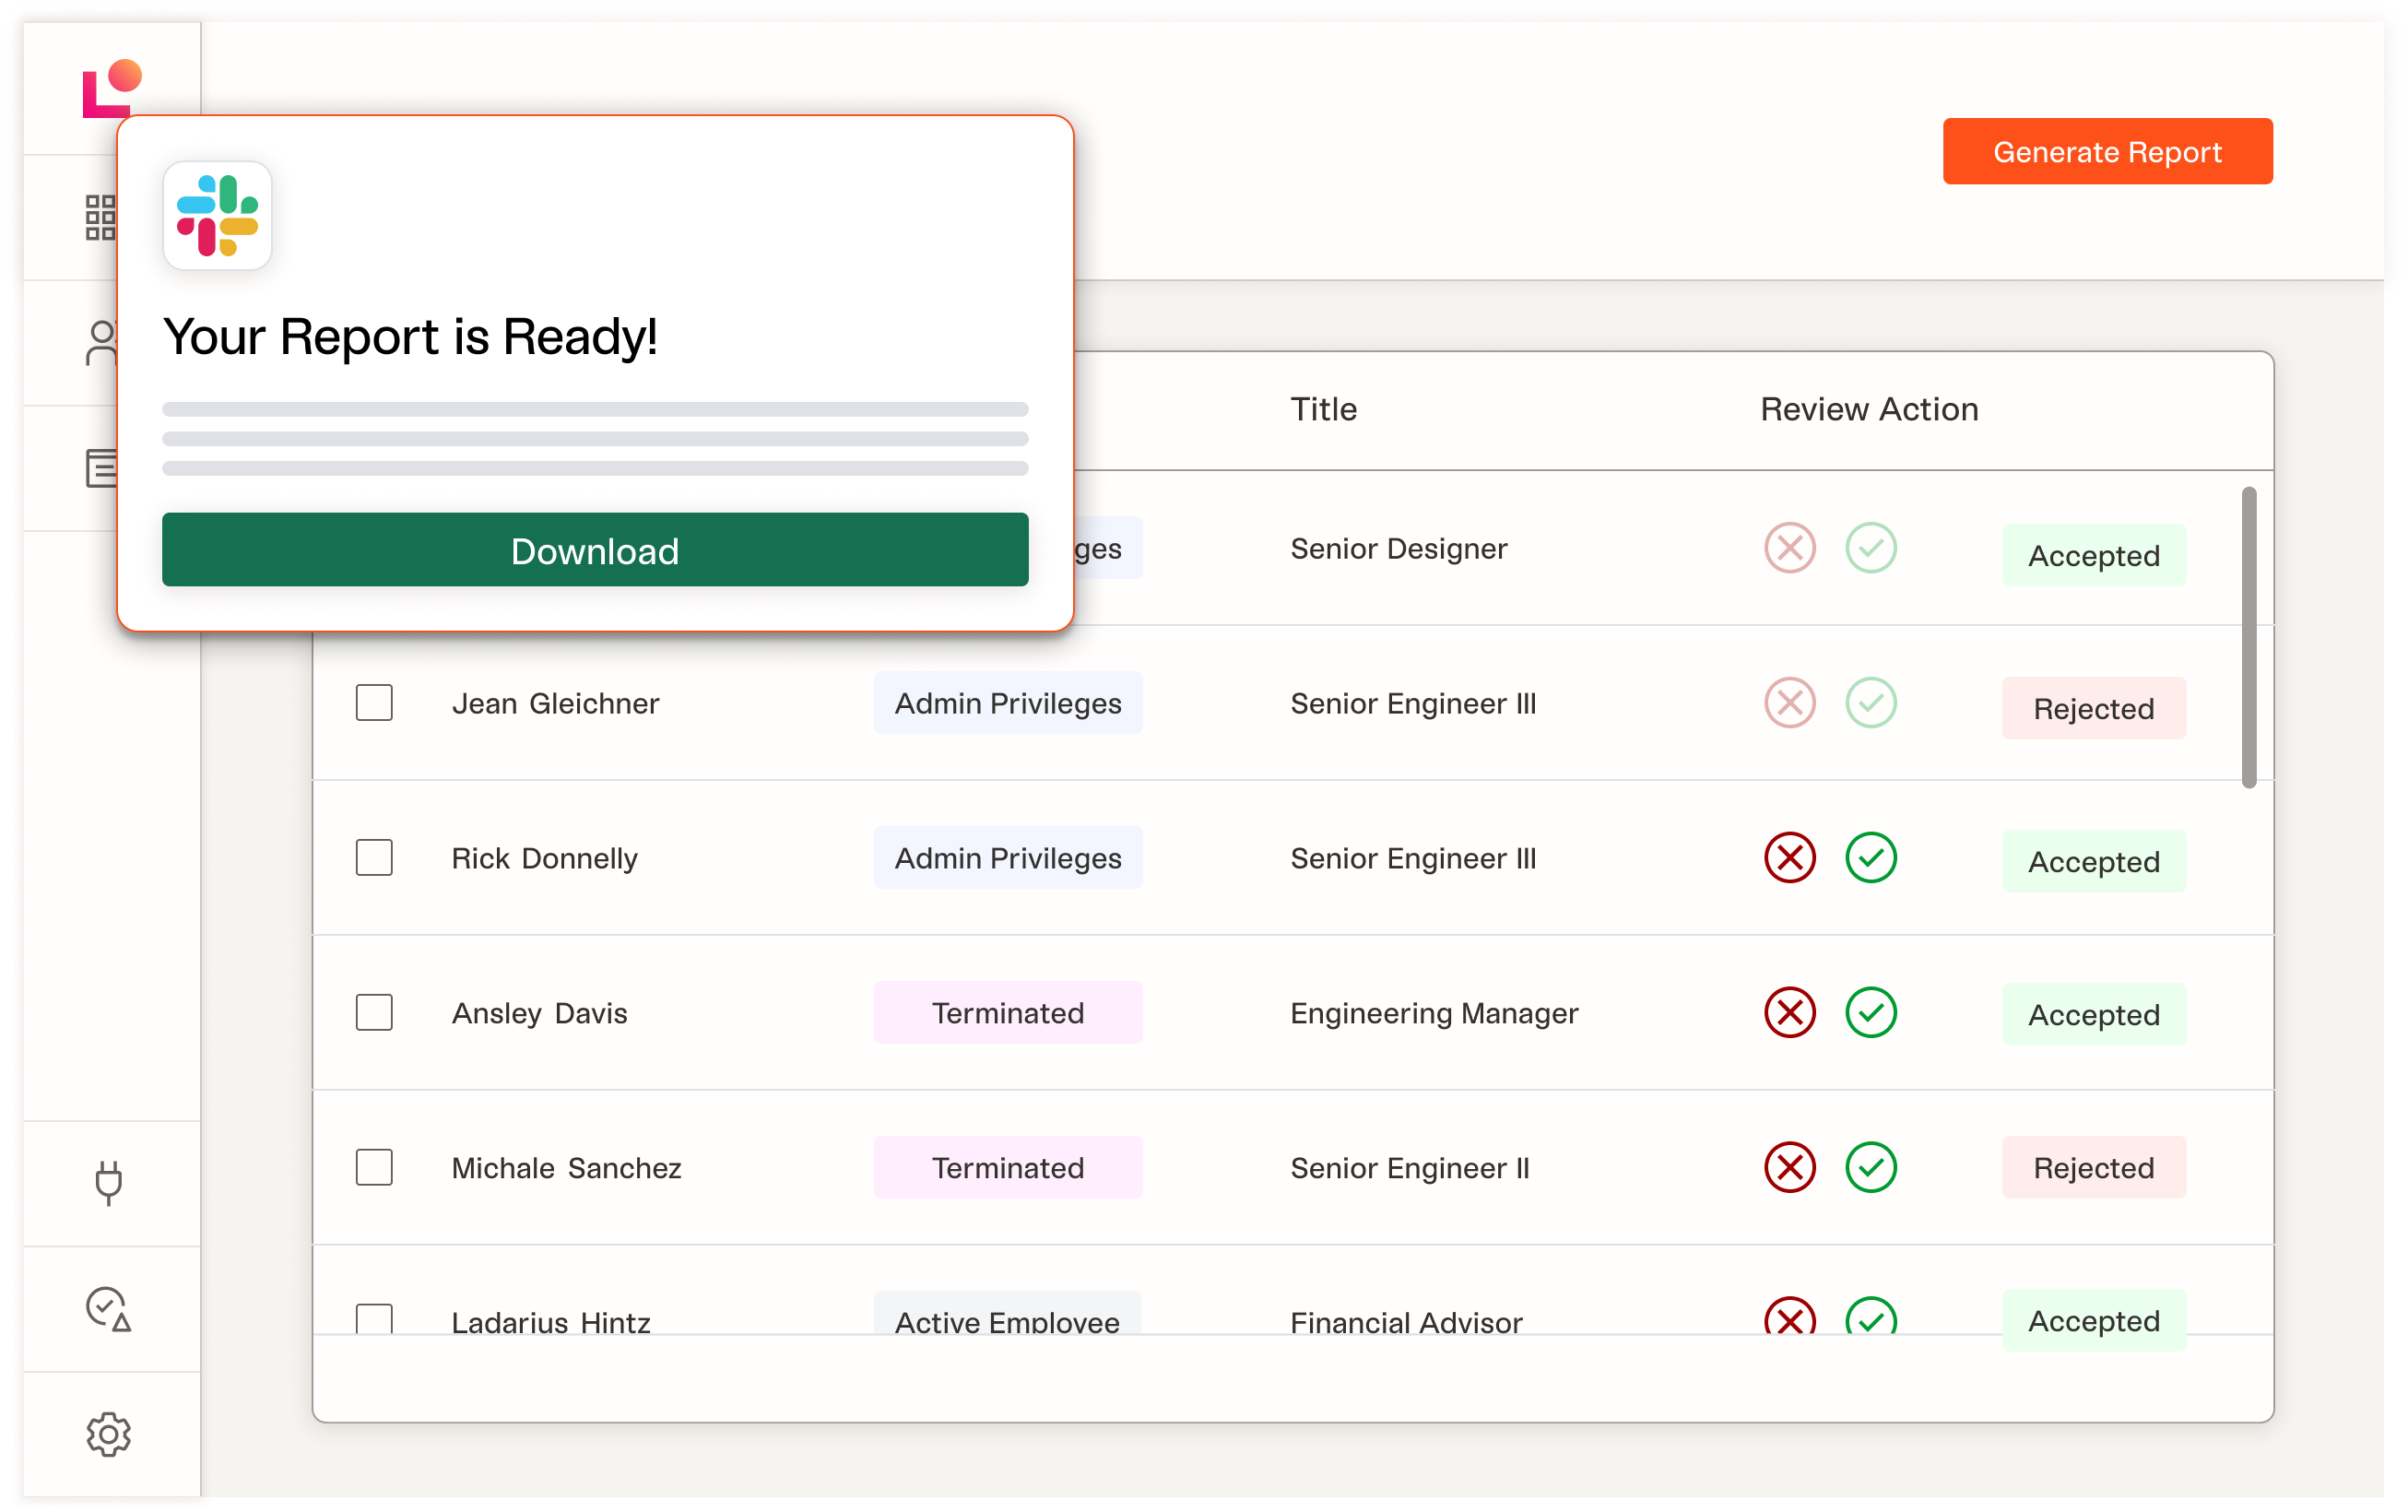Click the Title column header
Screen dimensions: 2408x1512
[x=1323, y=409]
